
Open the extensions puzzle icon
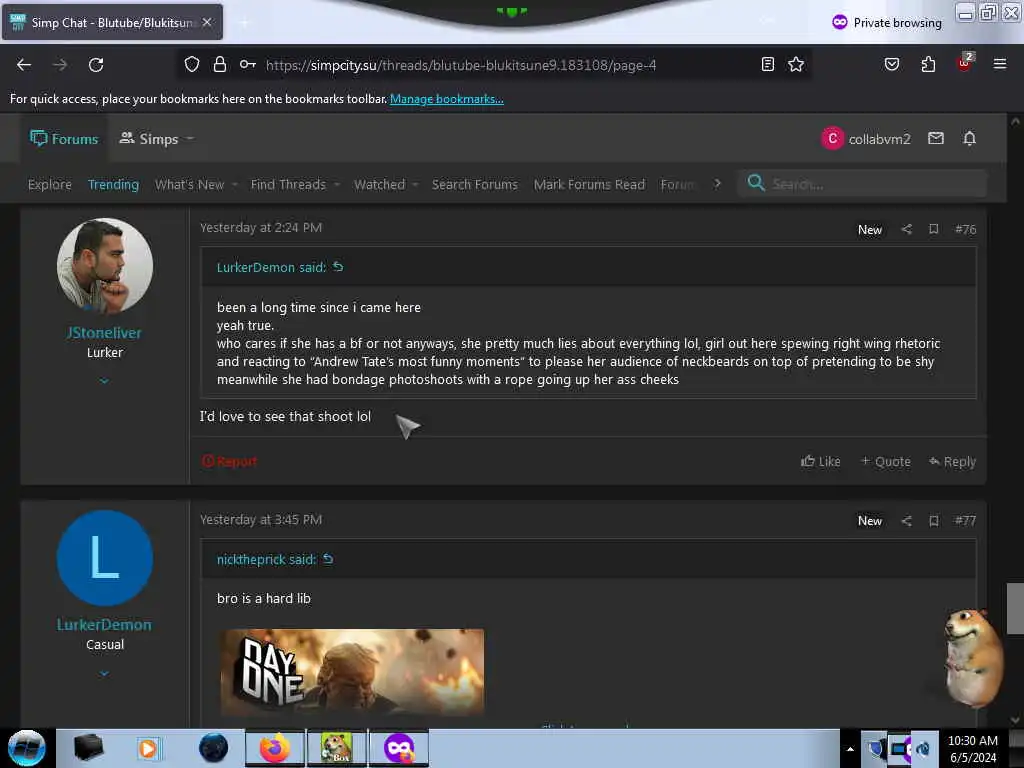click(x=928, y=64)
